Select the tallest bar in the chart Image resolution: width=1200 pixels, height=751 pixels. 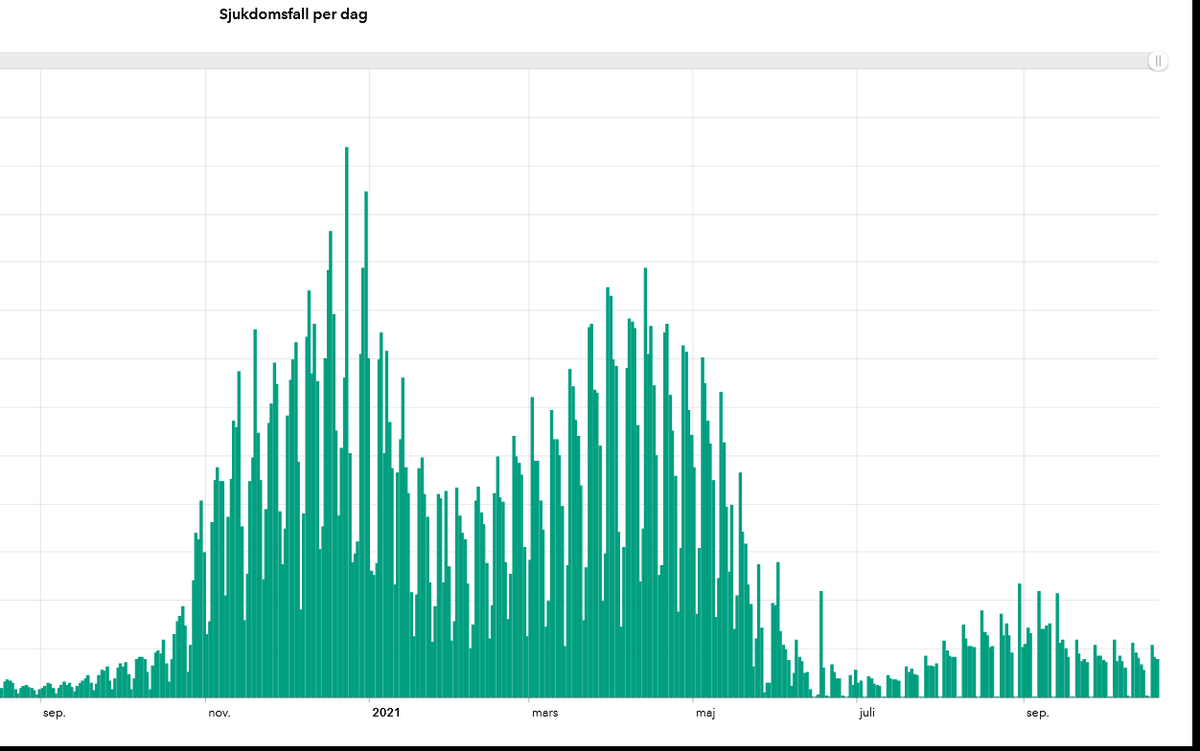coord(346,422)
